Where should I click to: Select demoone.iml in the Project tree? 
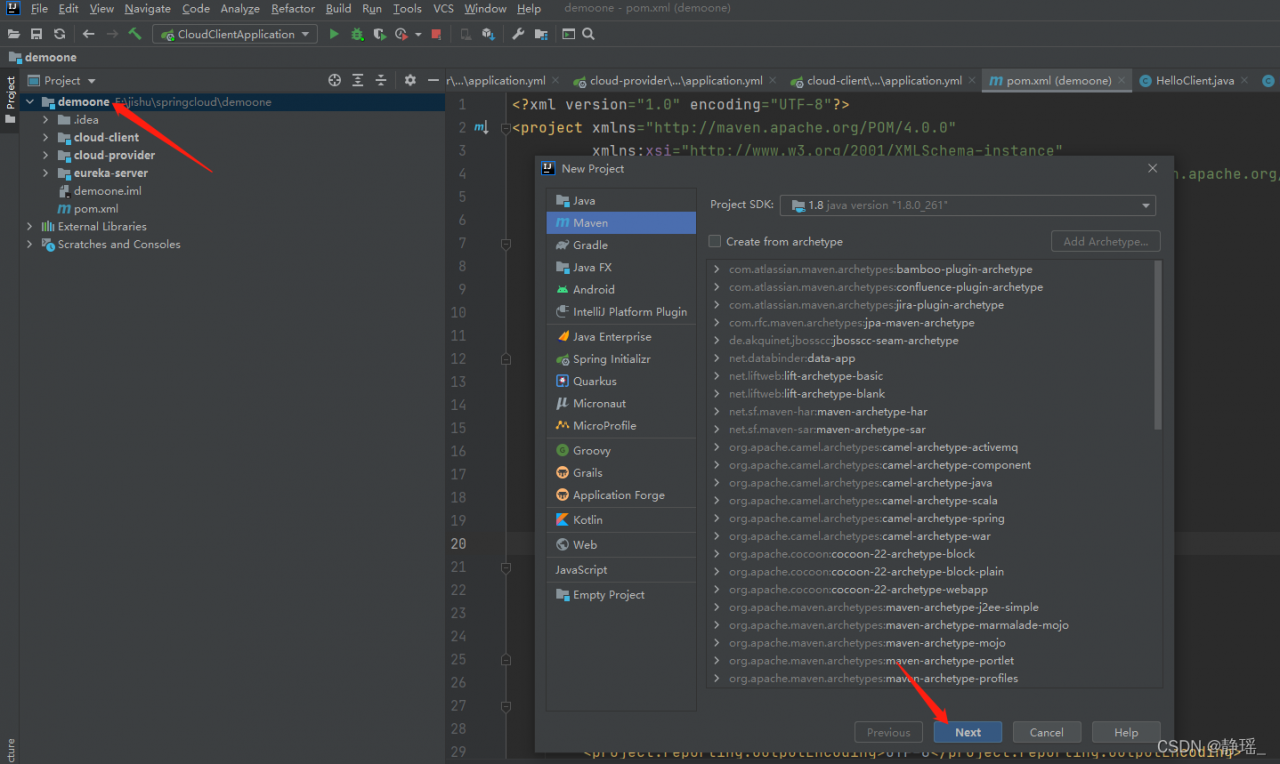98,191
